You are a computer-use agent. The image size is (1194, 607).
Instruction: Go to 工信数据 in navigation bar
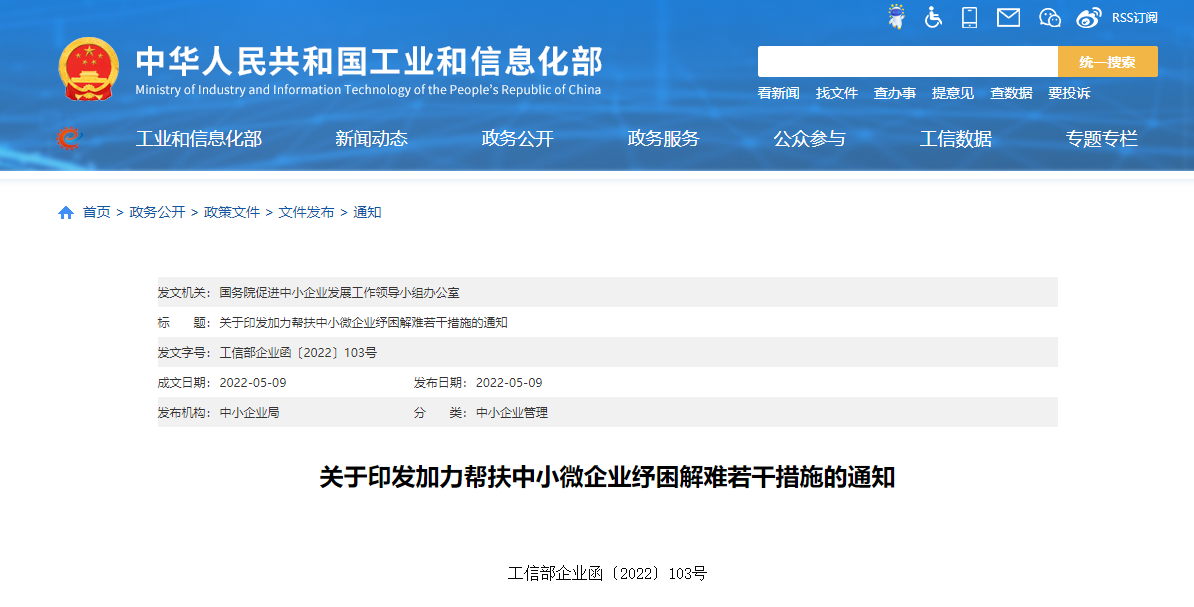point(955,139)
